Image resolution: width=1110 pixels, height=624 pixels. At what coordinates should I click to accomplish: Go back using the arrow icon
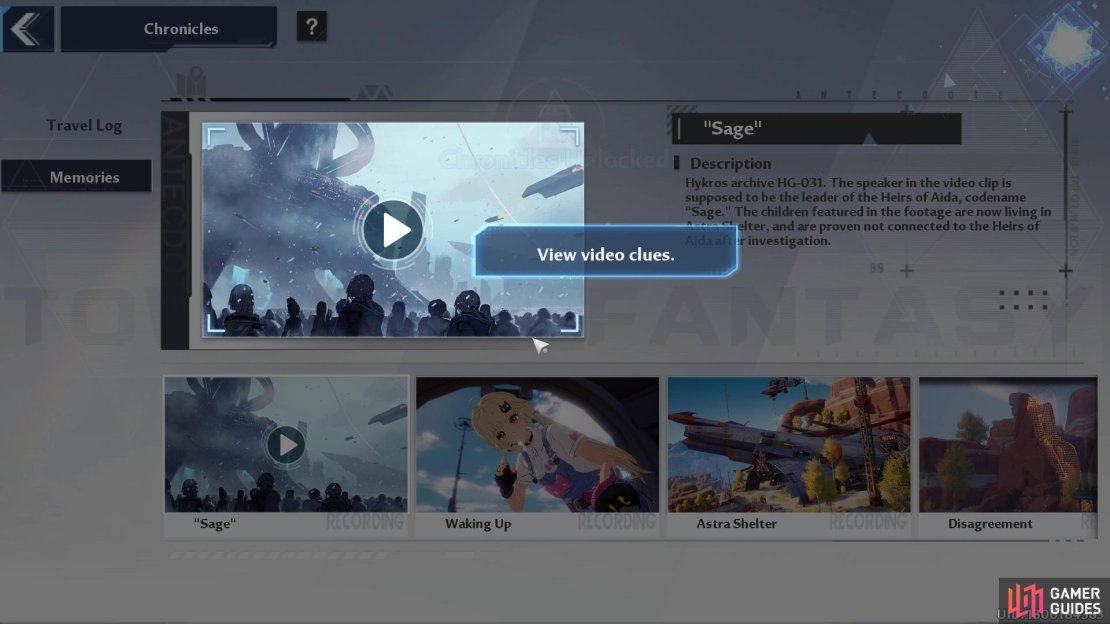click(x=28, y=29)
